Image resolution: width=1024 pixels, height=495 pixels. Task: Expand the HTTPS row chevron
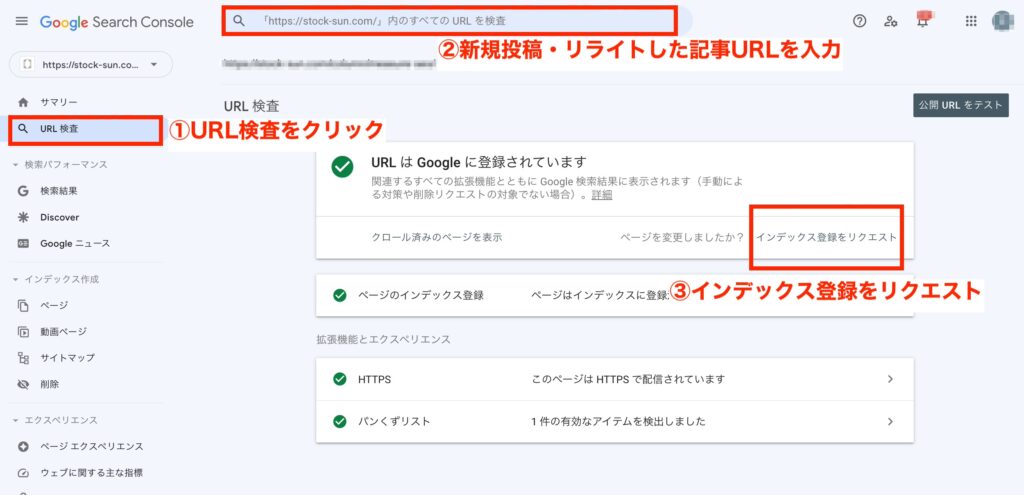(x=890, y=379)
